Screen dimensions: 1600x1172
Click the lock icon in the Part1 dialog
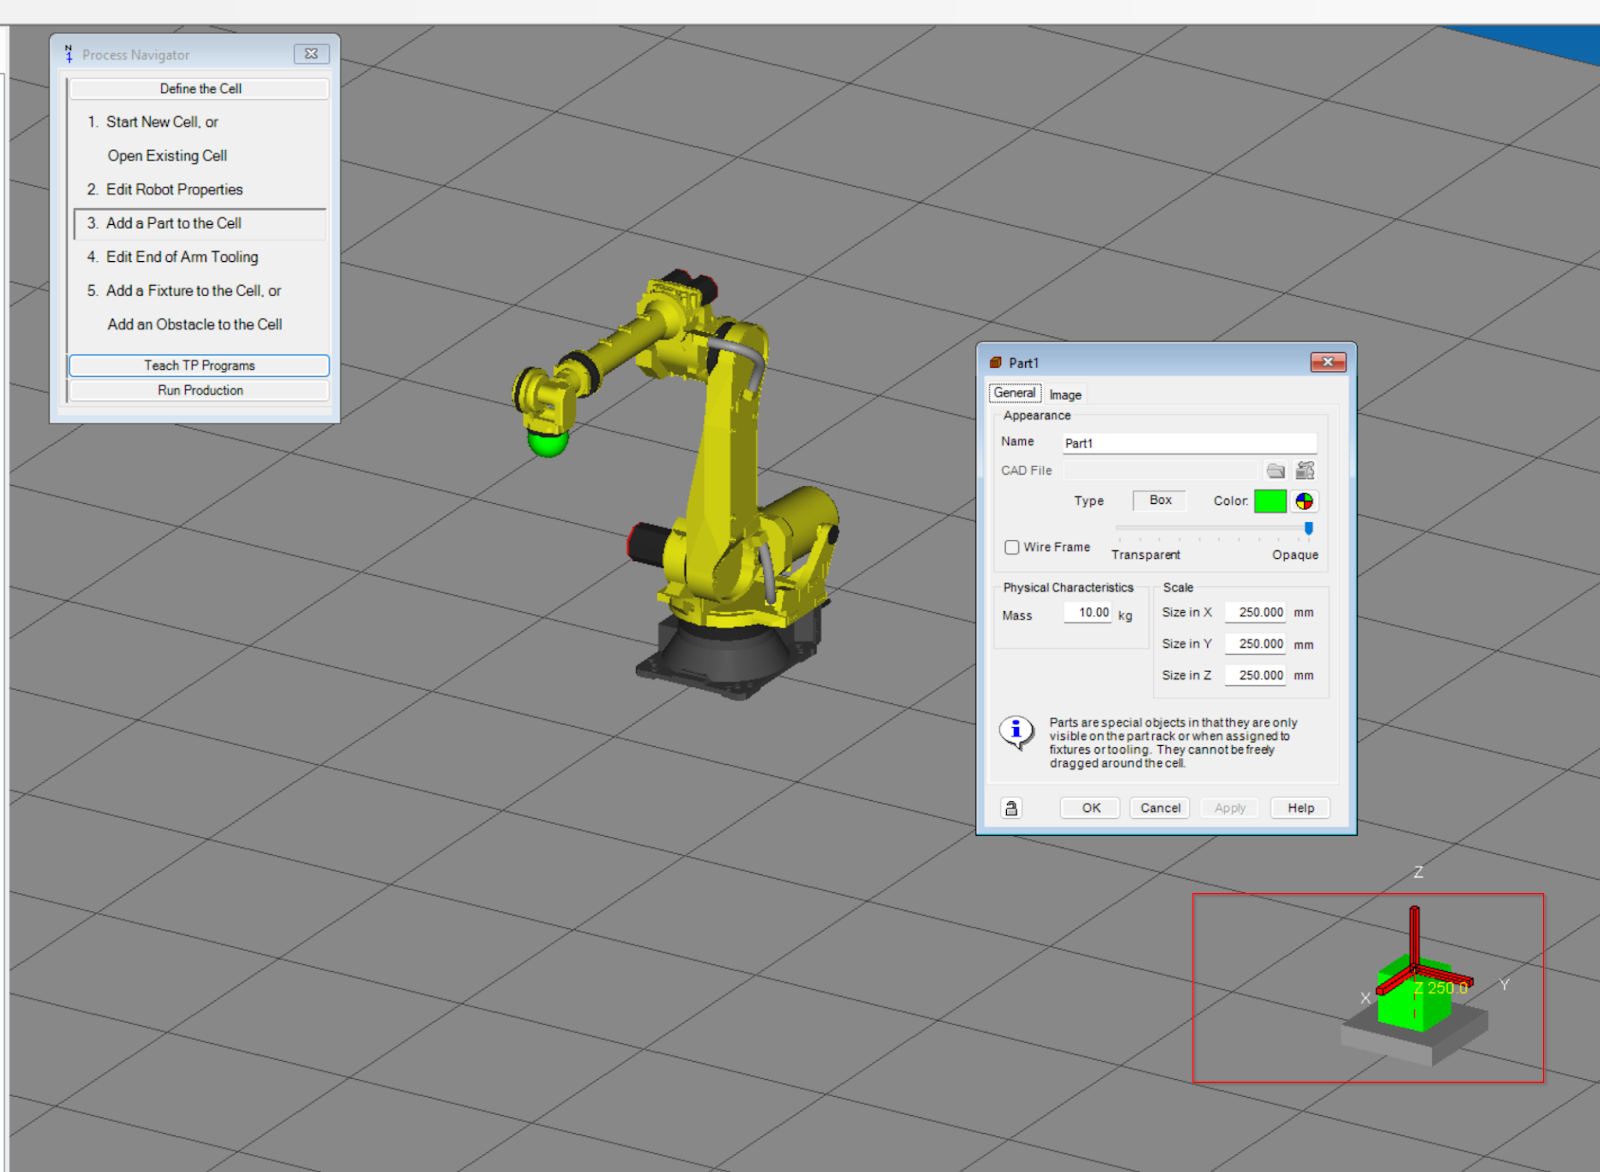click(1011, 808)
